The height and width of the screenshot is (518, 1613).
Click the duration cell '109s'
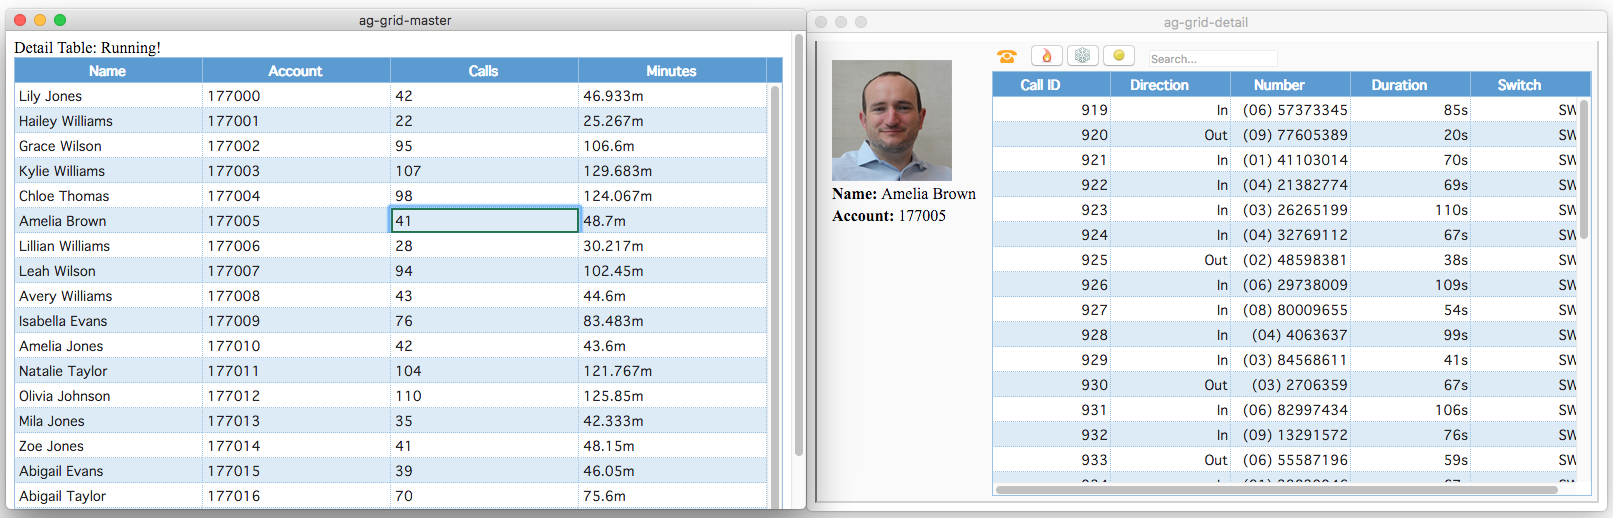(x=1410, y=285)
